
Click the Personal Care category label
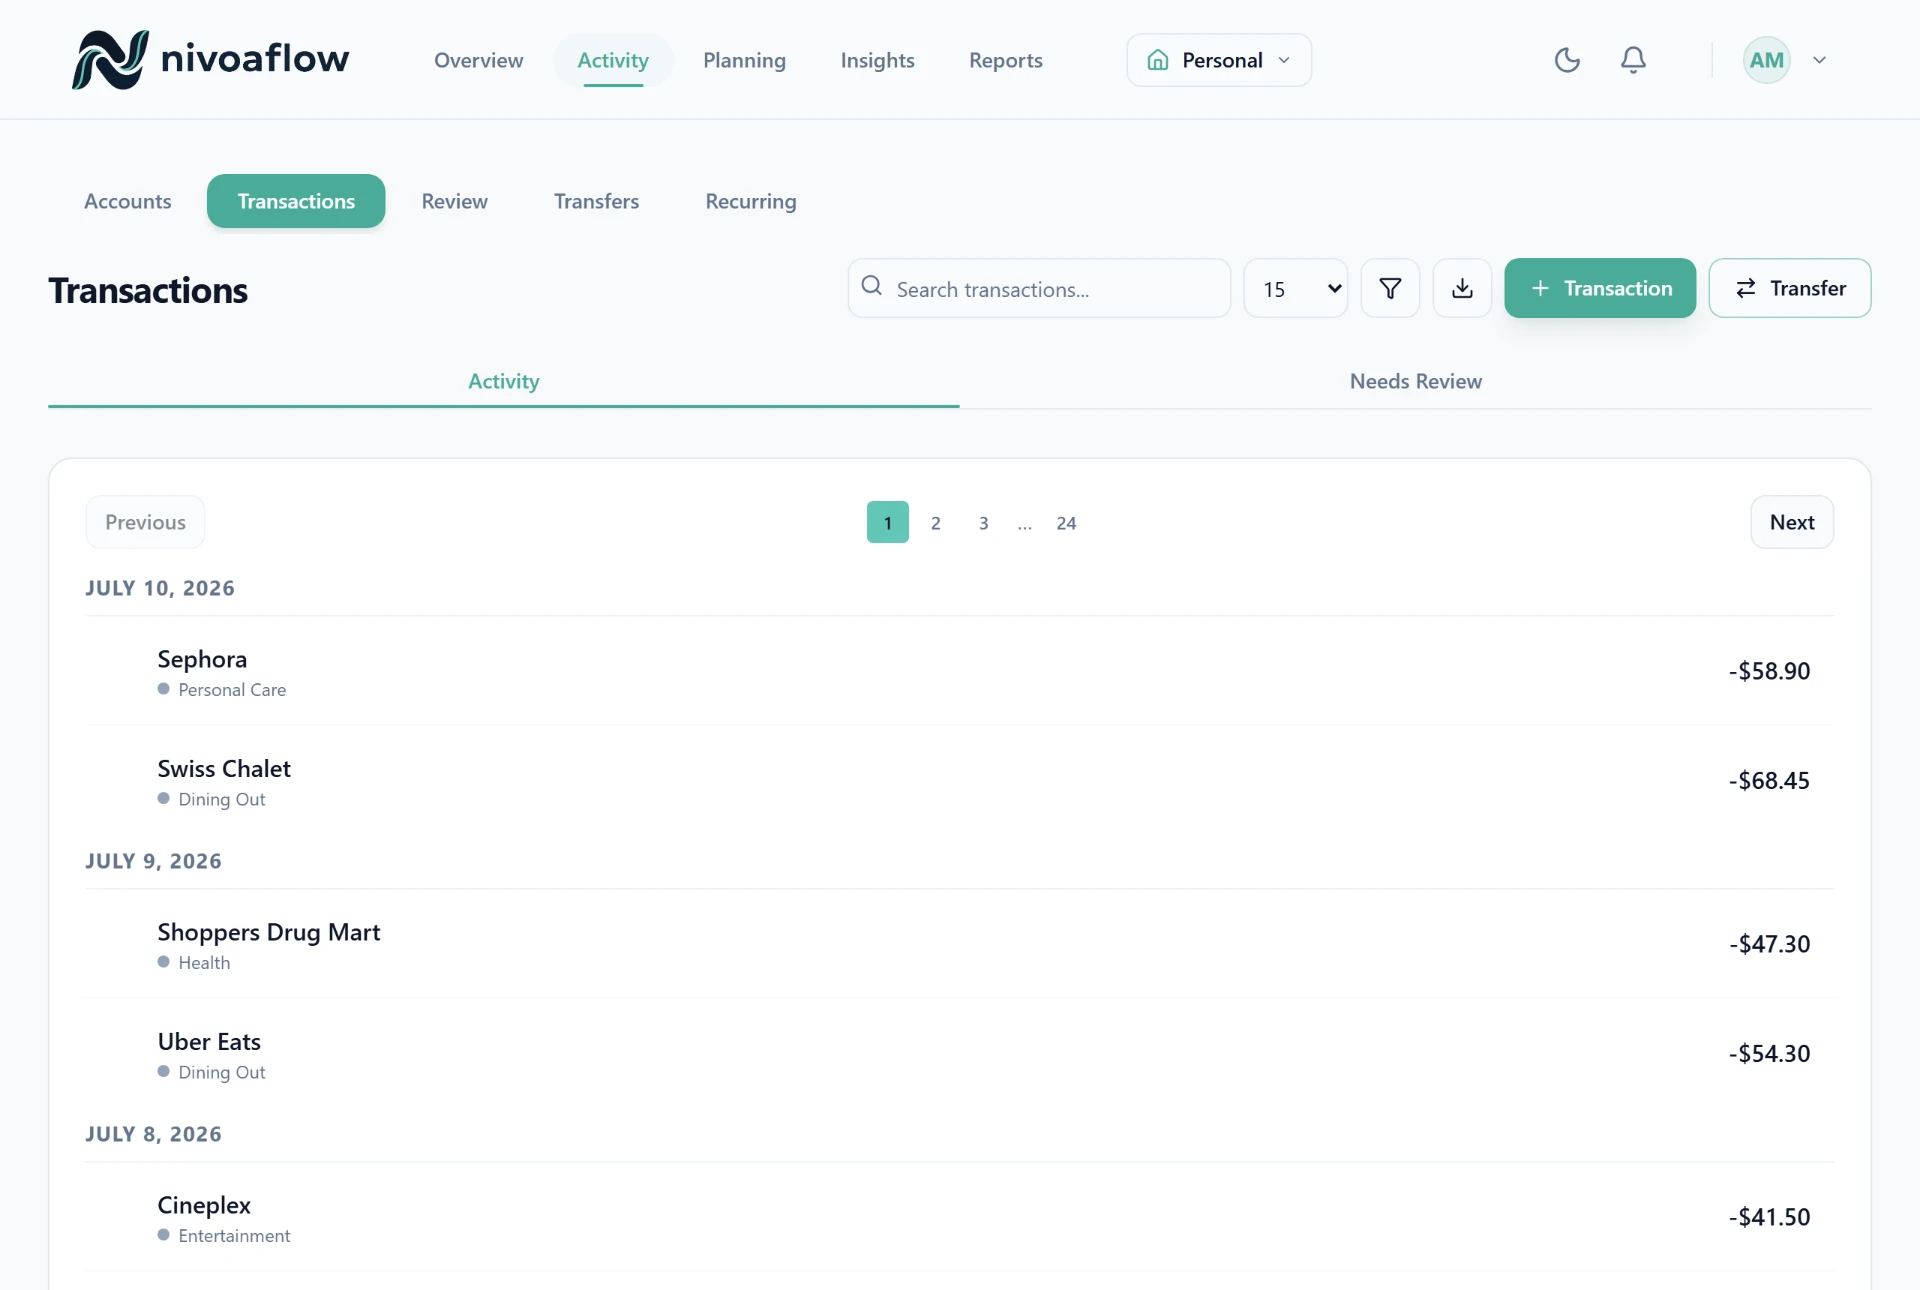[x=232, y=690]
